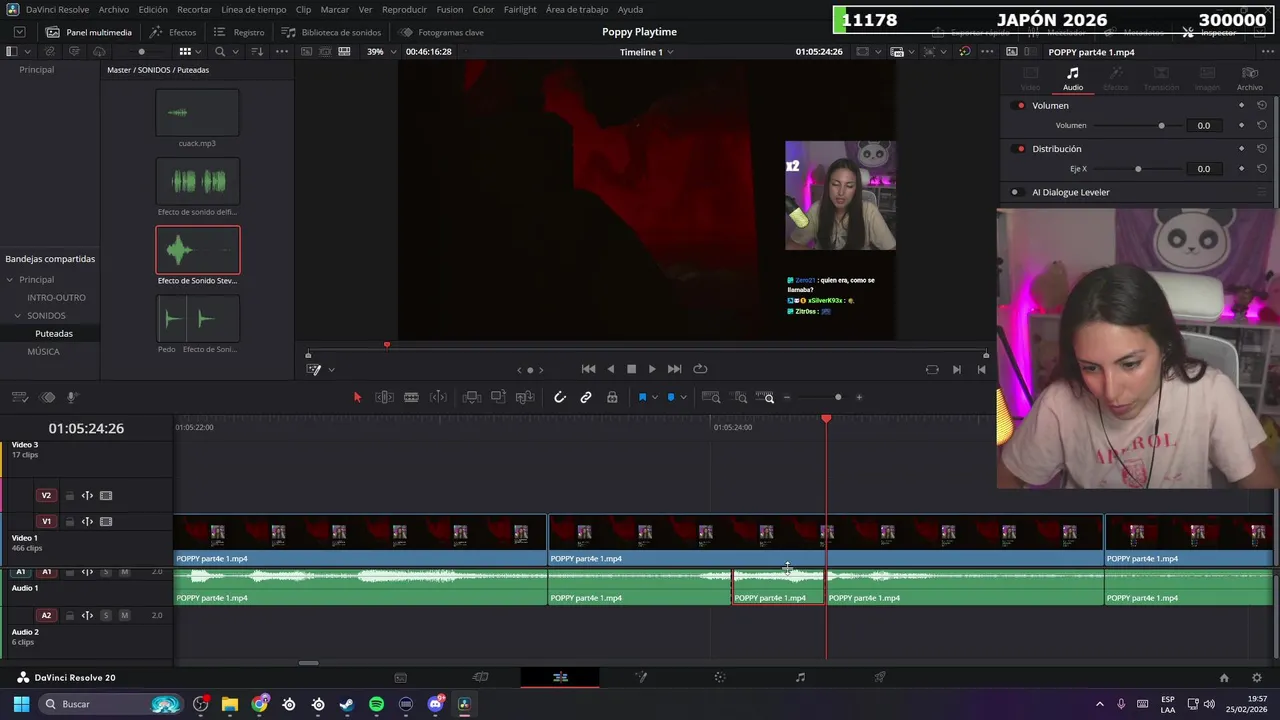Click the voiceover microphone icon above timecode
The height and width of the screenshot is (720, 1280).
coord(71,397)
